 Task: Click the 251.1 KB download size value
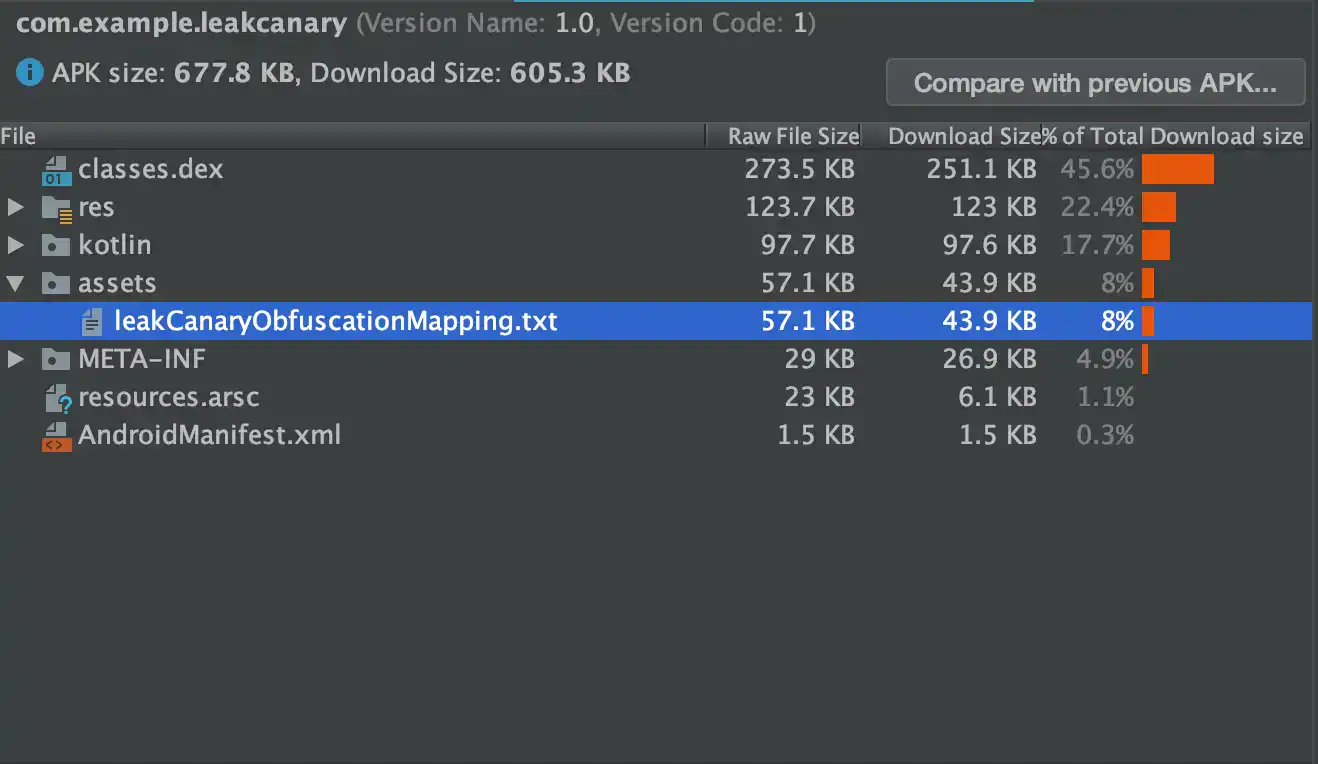981,170
